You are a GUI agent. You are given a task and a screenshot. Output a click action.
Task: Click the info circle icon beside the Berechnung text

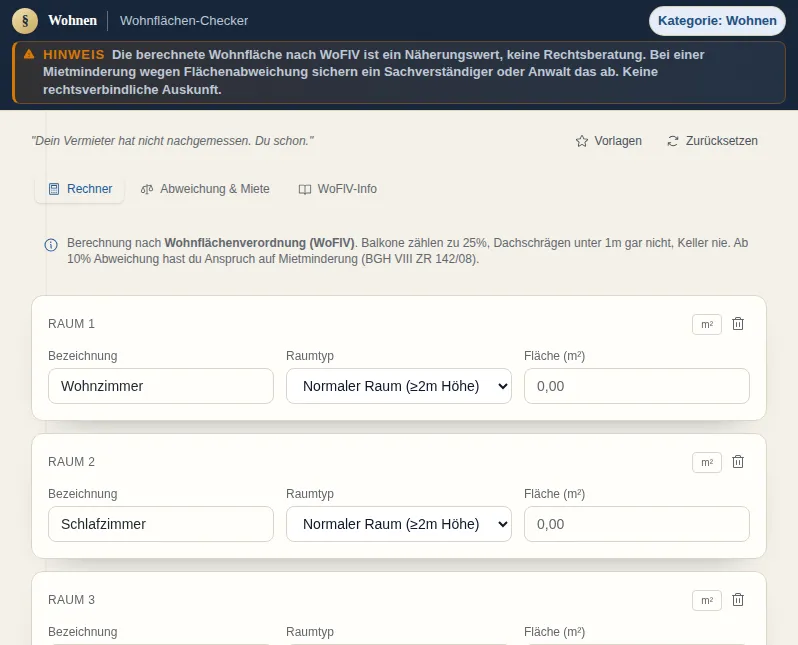(x=51, y=245)
